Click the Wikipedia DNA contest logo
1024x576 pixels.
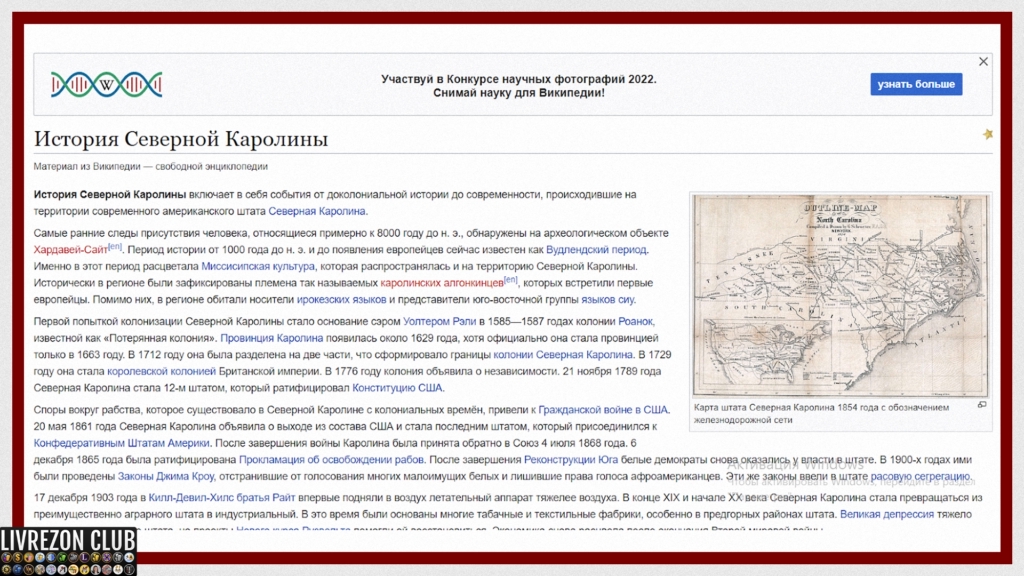click(106, 85)
